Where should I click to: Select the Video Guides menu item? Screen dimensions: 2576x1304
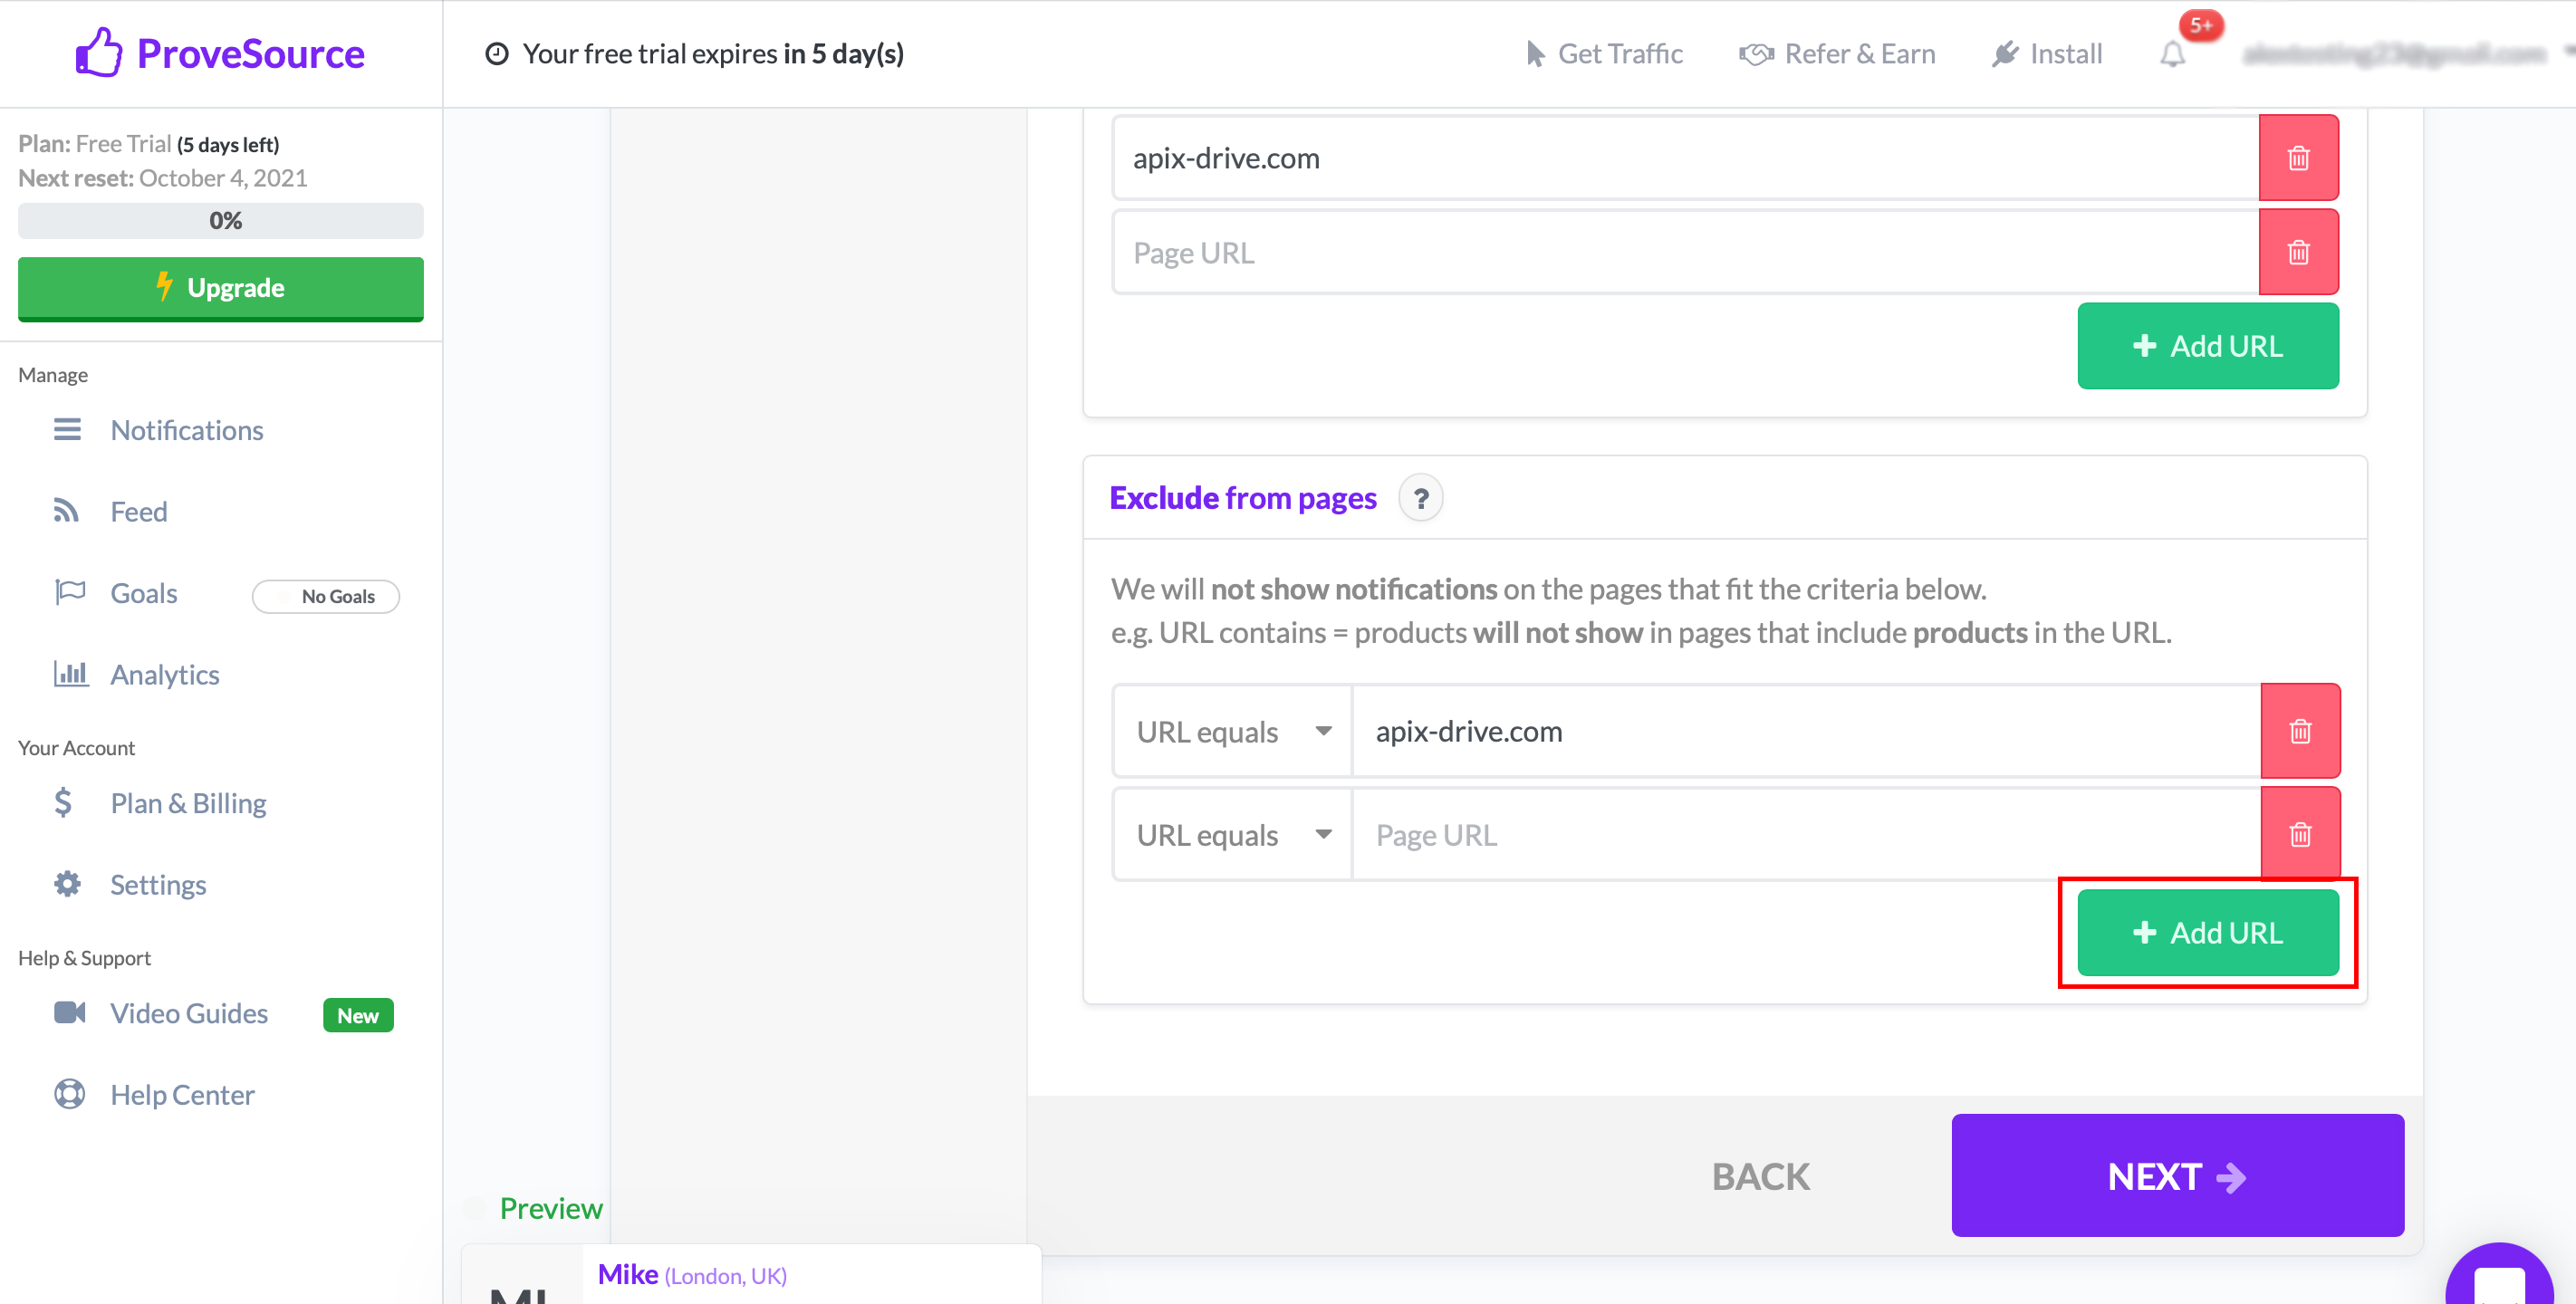187,1013
